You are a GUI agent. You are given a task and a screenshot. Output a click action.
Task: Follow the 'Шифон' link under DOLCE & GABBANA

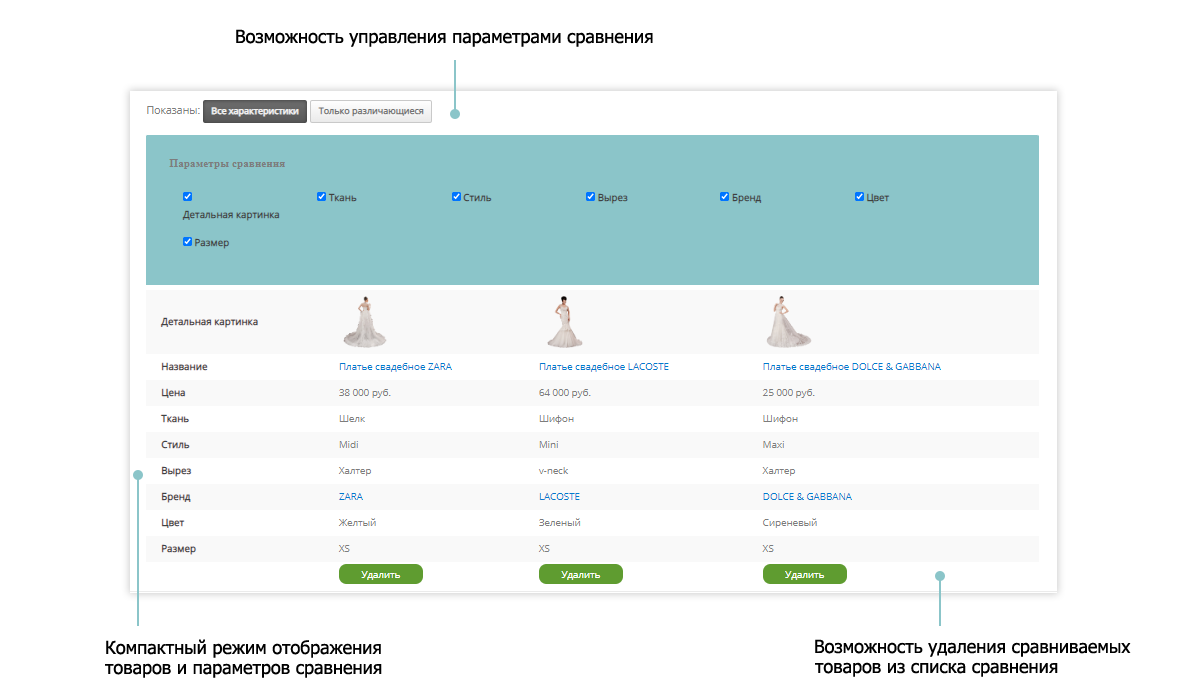780,419
